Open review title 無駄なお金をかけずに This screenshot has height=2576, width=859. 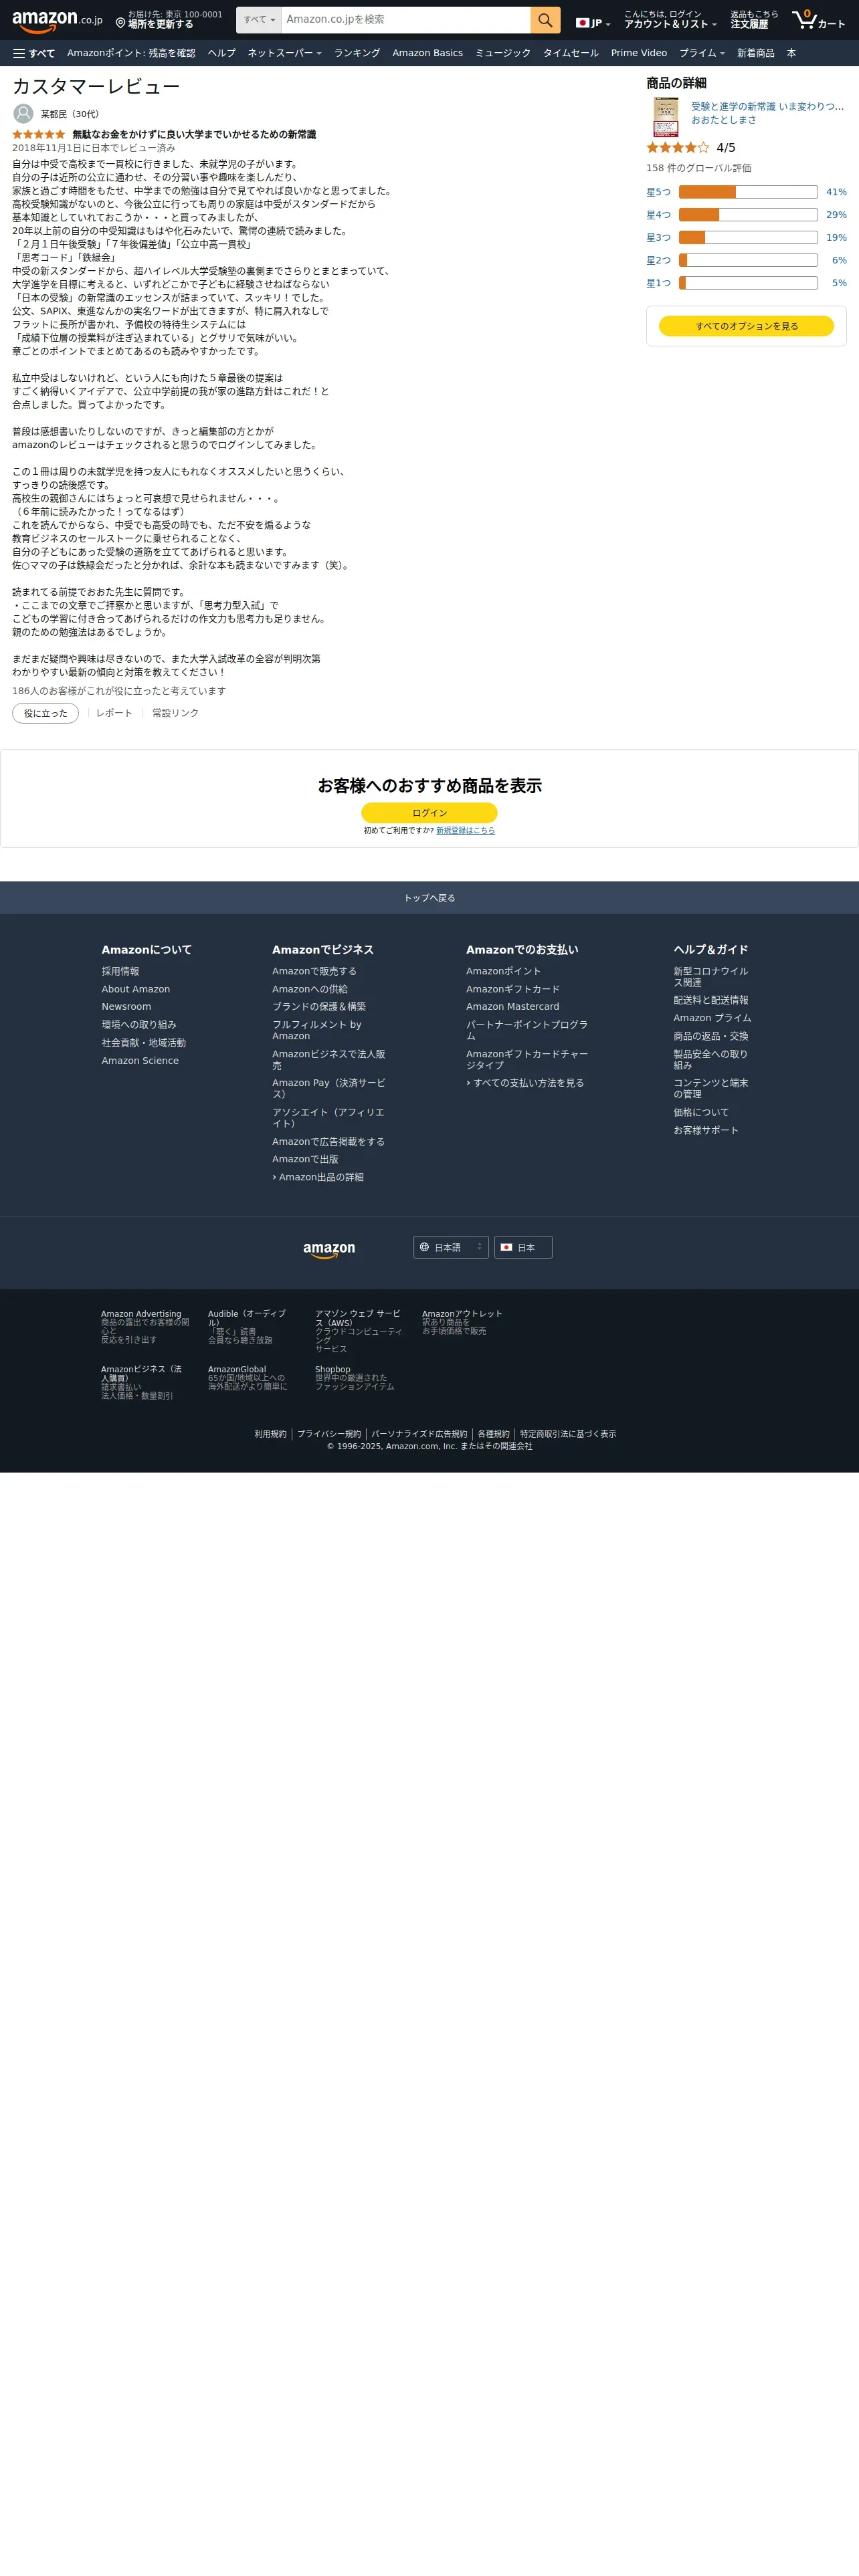tap(194, 134)
